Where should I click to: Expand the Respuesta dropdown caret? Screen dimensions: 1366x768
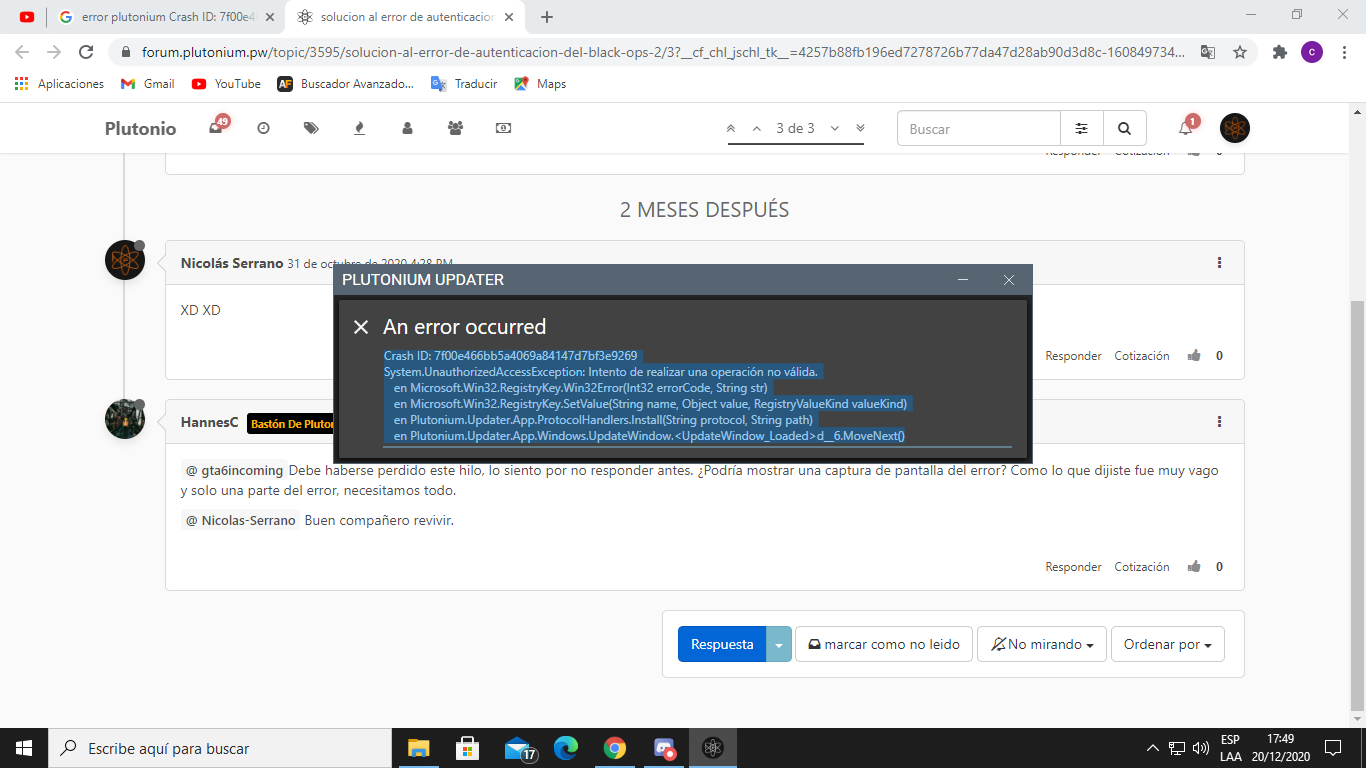(779, 644)
